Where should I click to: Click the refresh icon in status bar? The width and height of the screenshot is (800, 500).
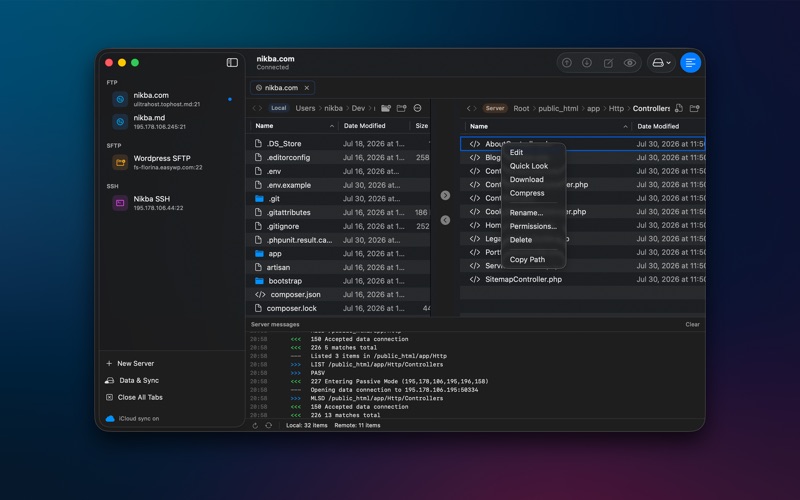pos(255,426)
